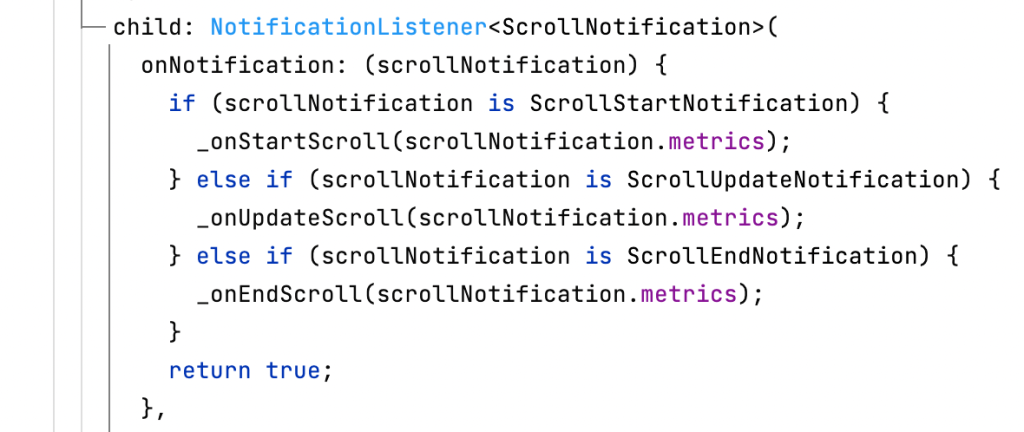Screen dimensions: 1024x432
Task: Click metrics in the _onEndScroll line
Action: click(x=688, y=294)
